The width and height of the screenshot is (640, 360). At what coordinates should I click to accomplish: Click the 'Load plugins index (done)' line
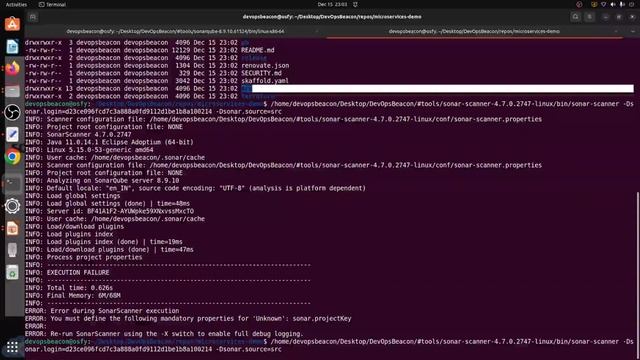104,242
